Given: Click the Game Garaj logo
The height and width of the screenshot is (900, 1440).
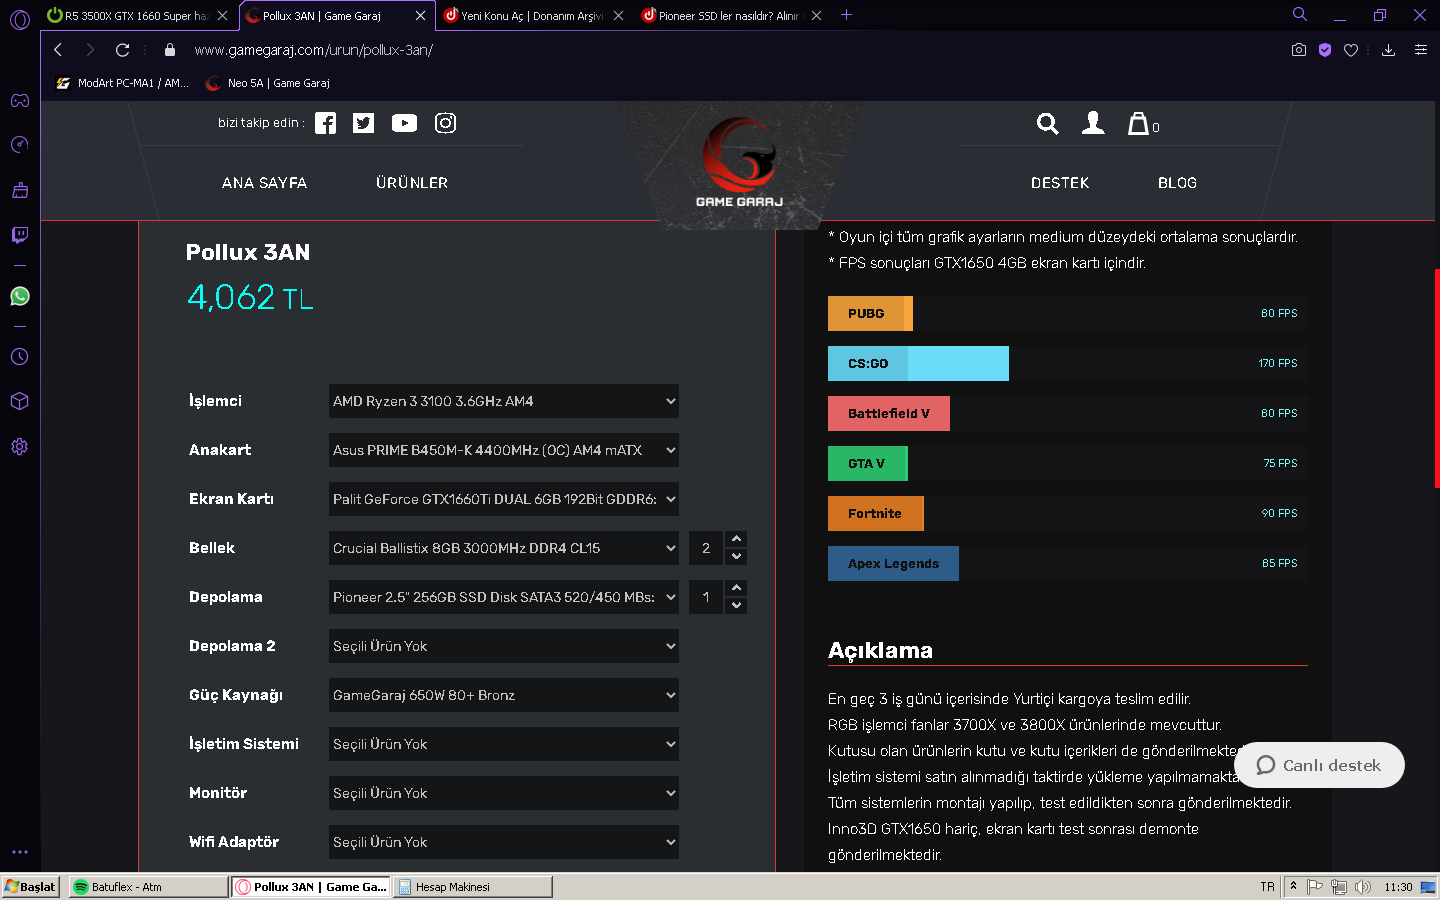Looking at the screenshot, I should [x=739, y=163].
